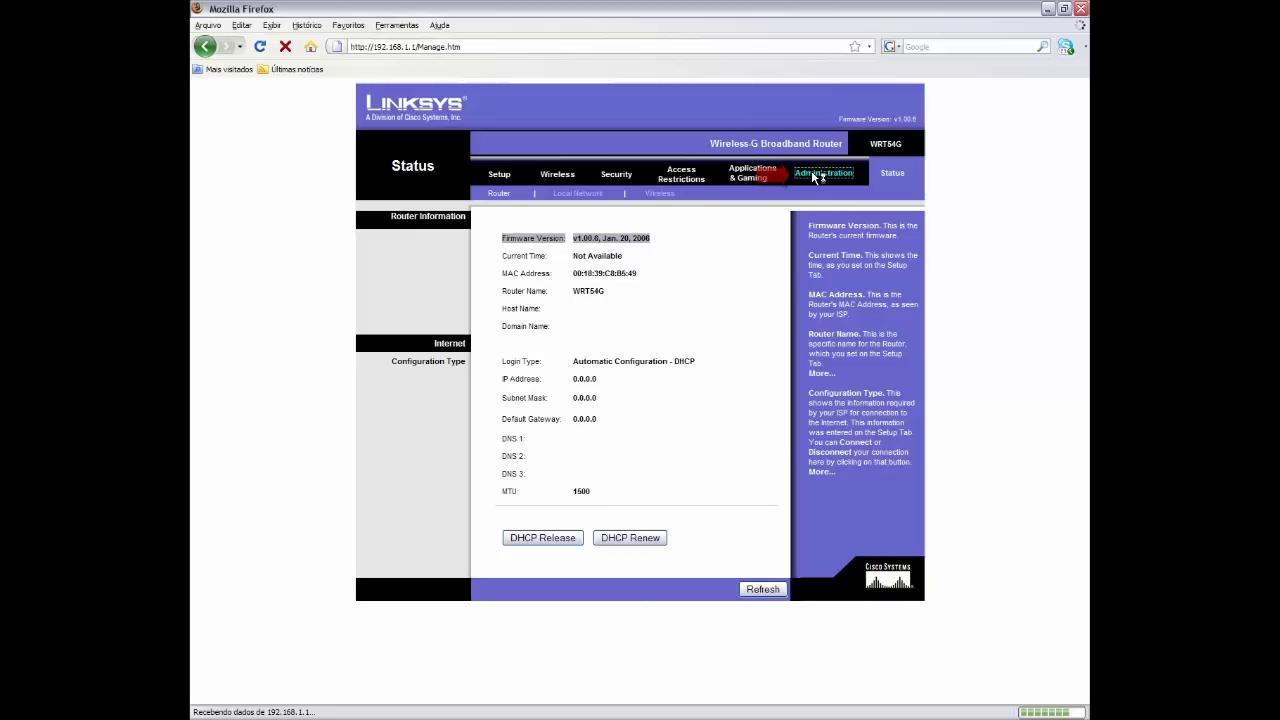Open the Administration tab
1280x720 pixels.
pyautogui.click(x=823, y=173)
